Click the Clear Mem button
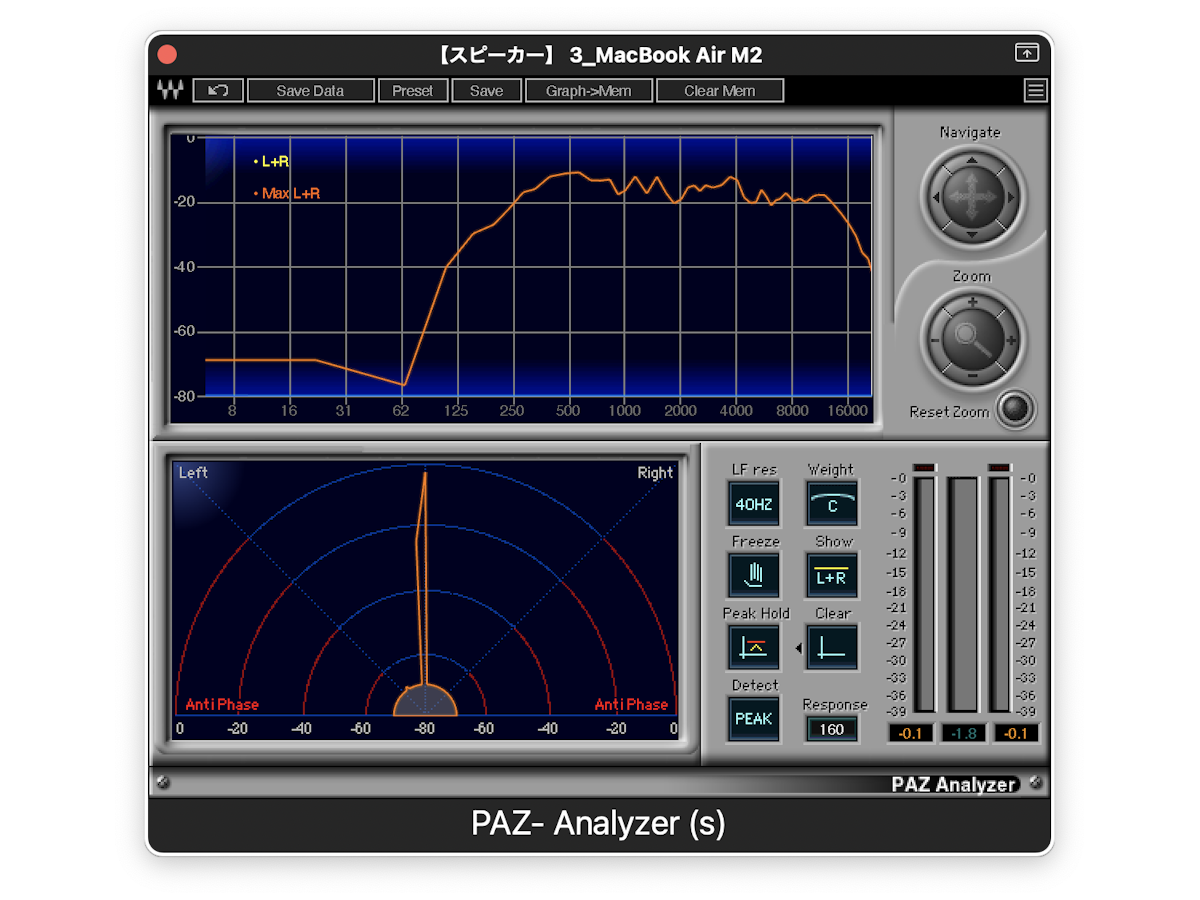The image size is (1200, 900). (x=719, y=90)
